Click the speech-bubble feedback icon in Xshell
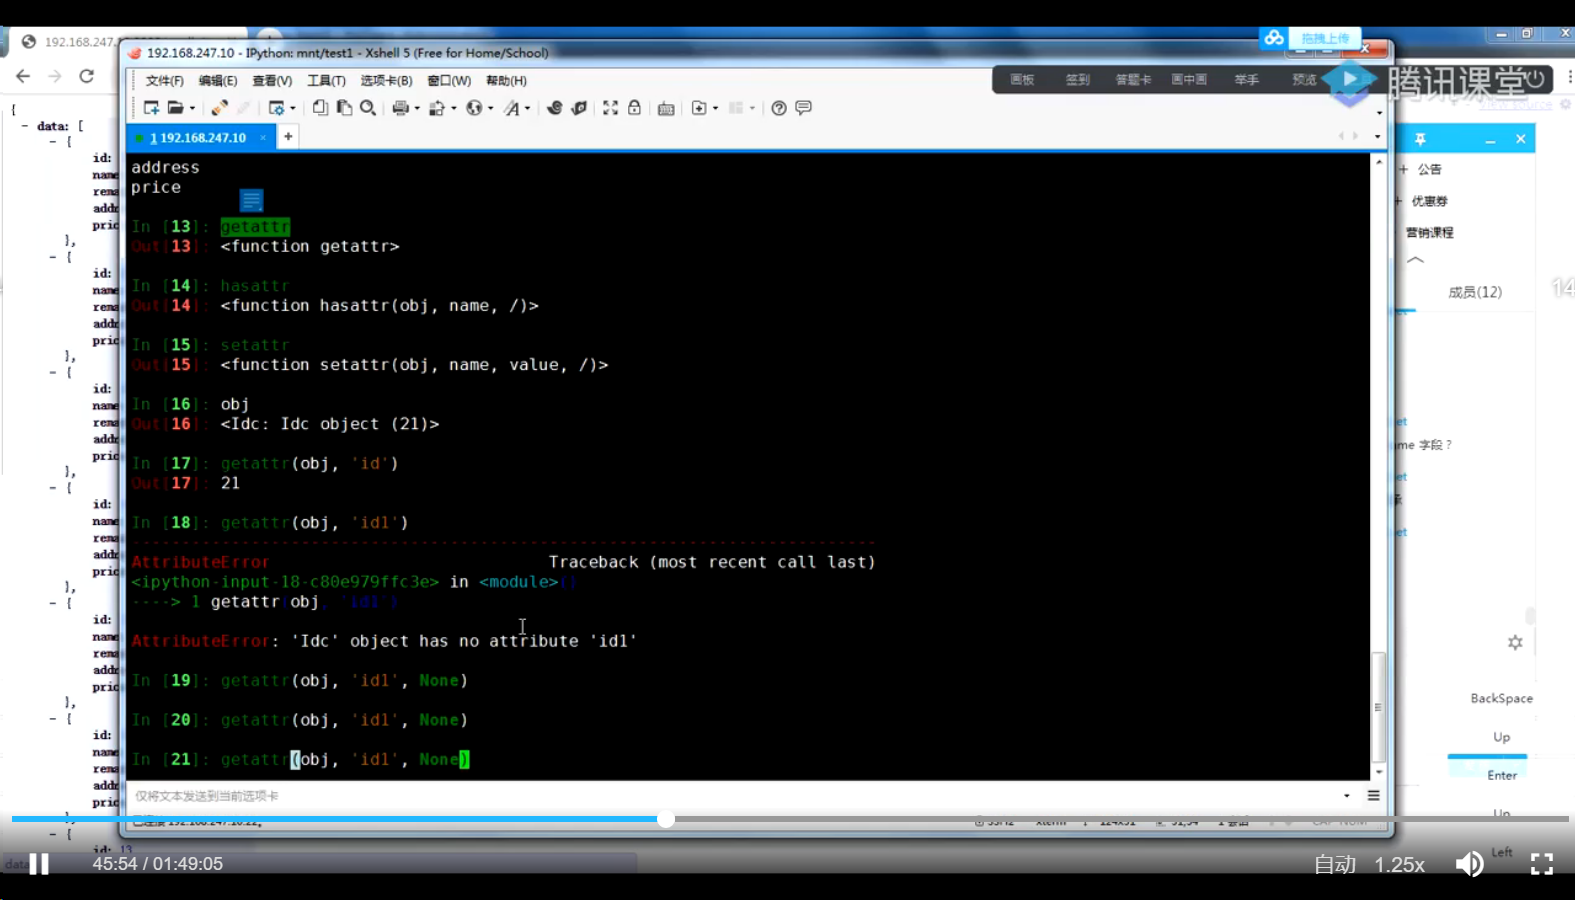This screenshot has width=1575, height=900. [803, 108]
